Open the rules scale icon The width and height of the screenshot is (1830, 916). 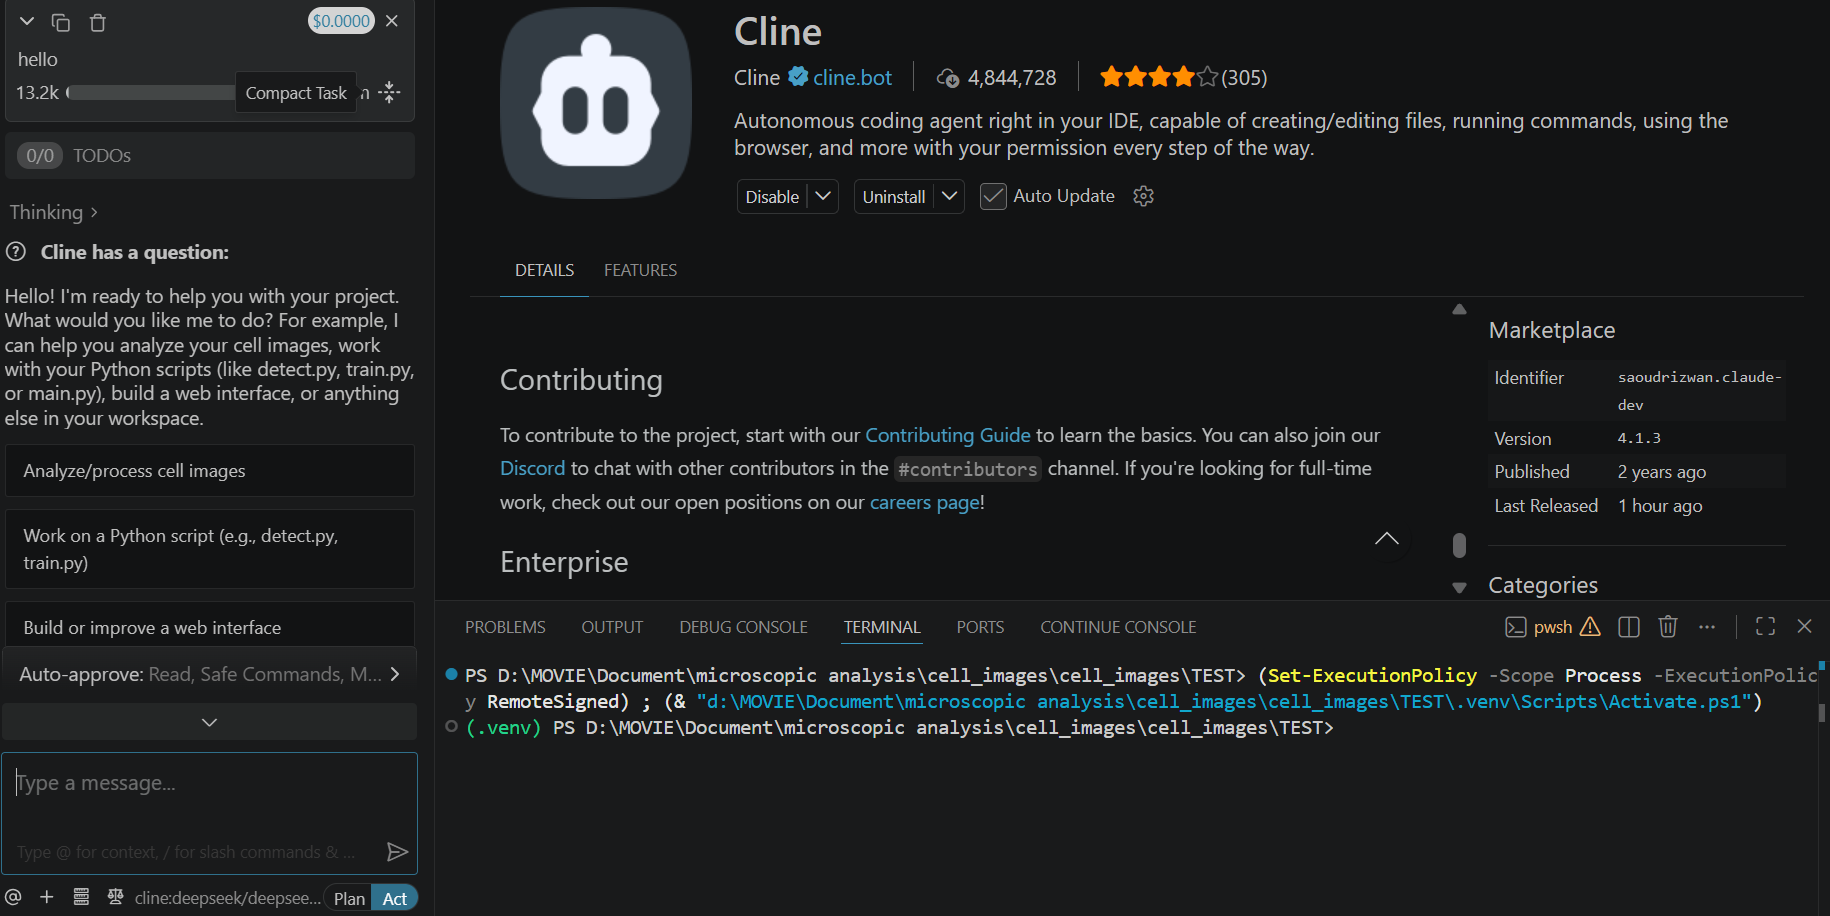click(115, 897)
